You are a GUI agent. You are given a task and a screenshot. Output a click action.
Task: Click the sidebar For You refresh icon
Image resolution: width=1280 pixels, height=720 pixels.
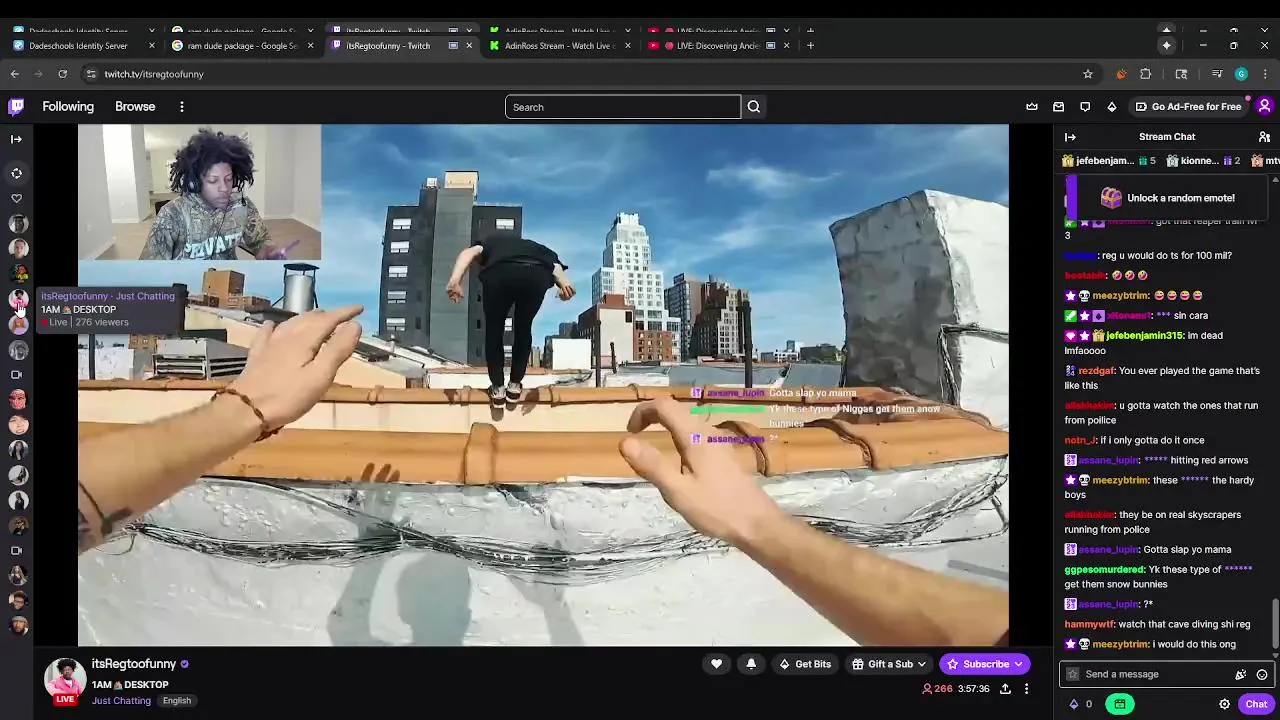tap(16, 173)
